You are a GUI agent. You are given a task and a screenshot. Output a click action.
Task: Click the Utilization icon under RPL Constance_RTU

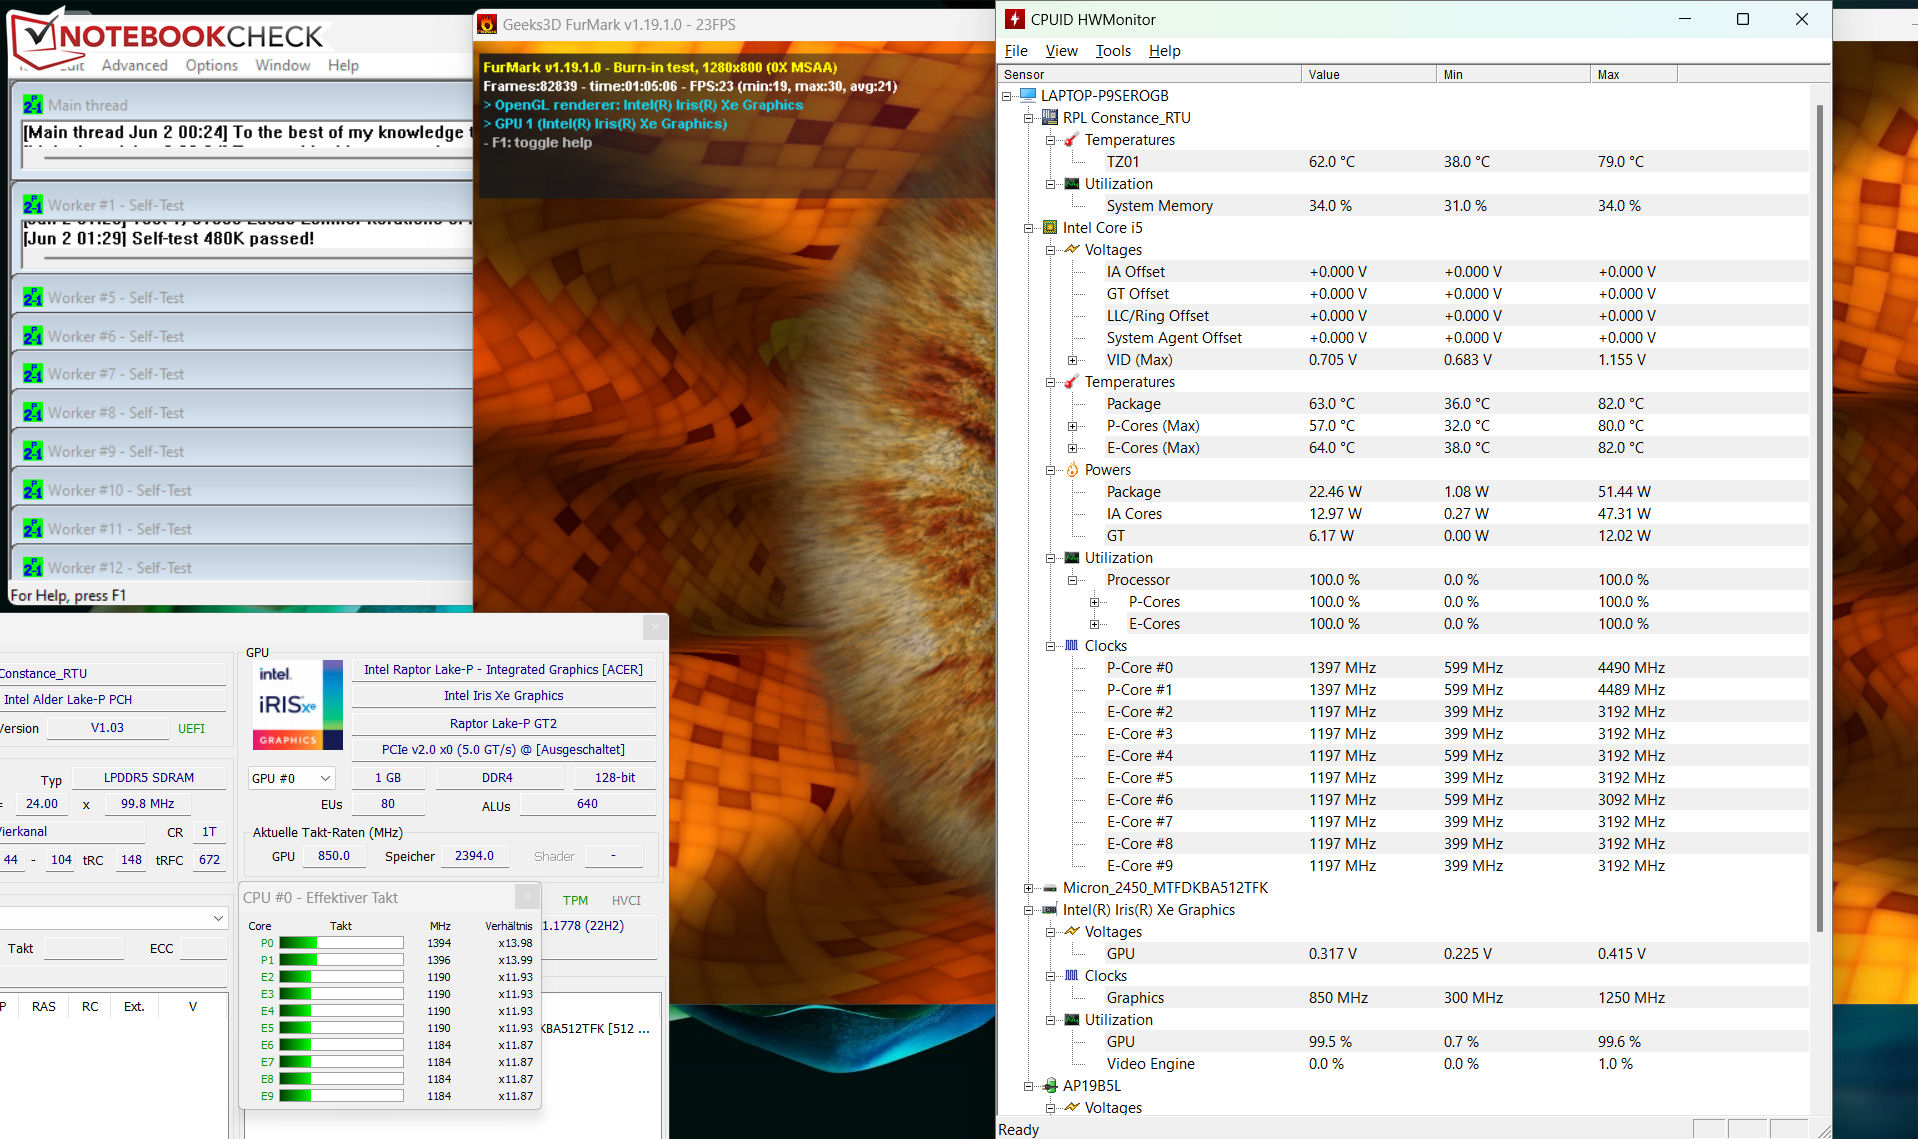1071,183
